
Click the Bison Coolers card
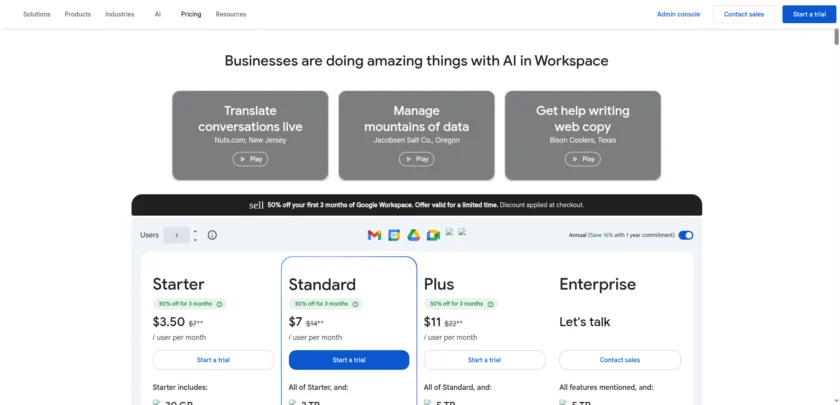[x=582, y=136]
